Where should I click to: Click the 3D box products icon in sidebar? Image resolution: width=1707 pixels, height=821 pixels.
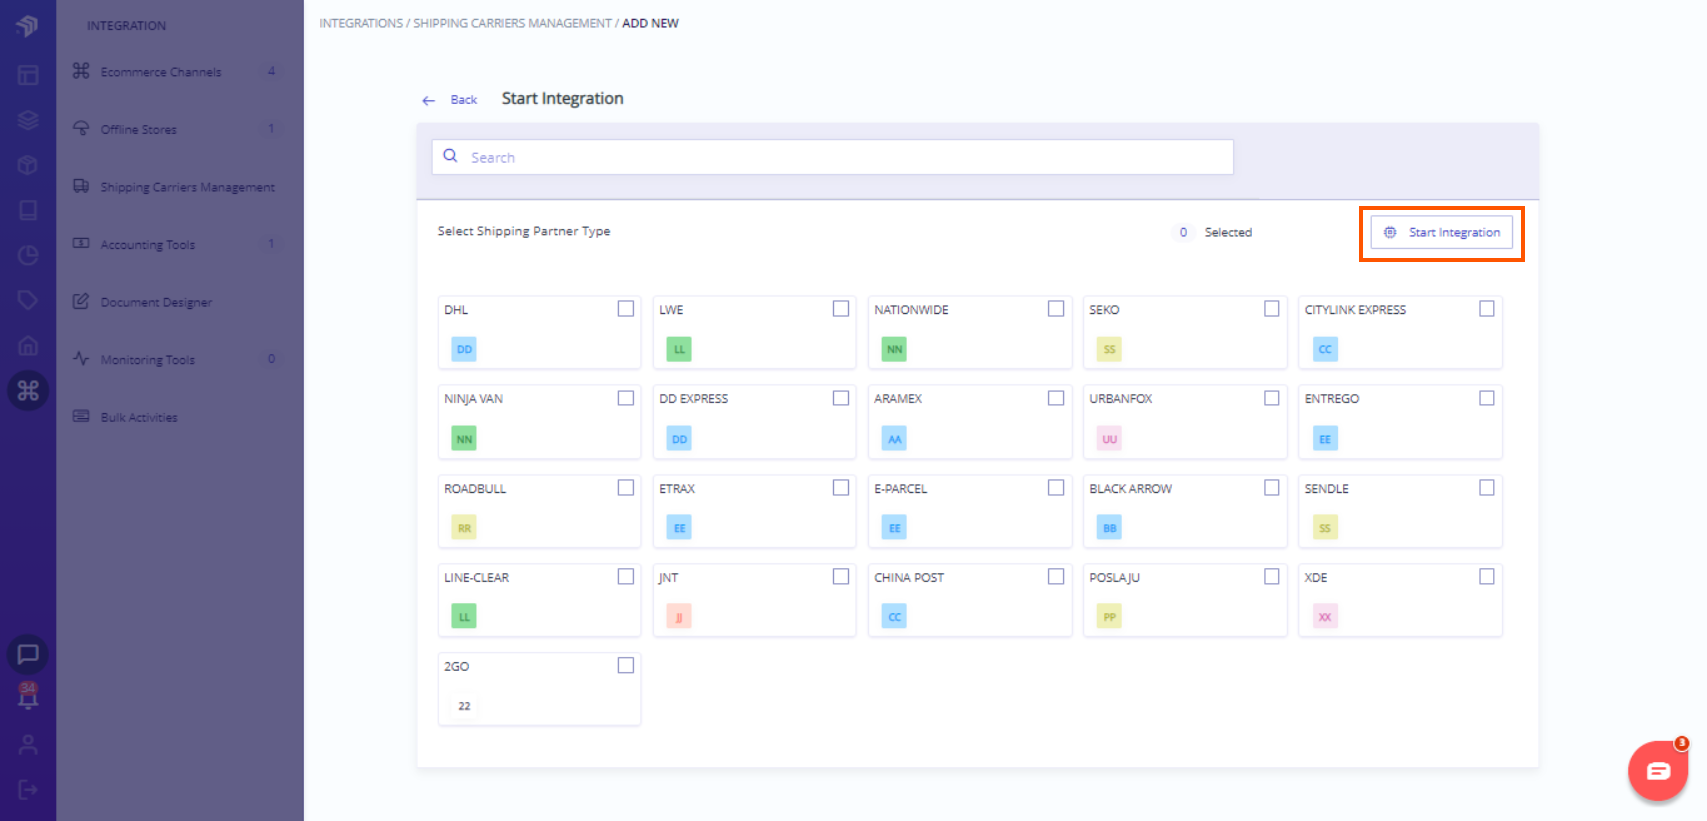click(28, 165)
